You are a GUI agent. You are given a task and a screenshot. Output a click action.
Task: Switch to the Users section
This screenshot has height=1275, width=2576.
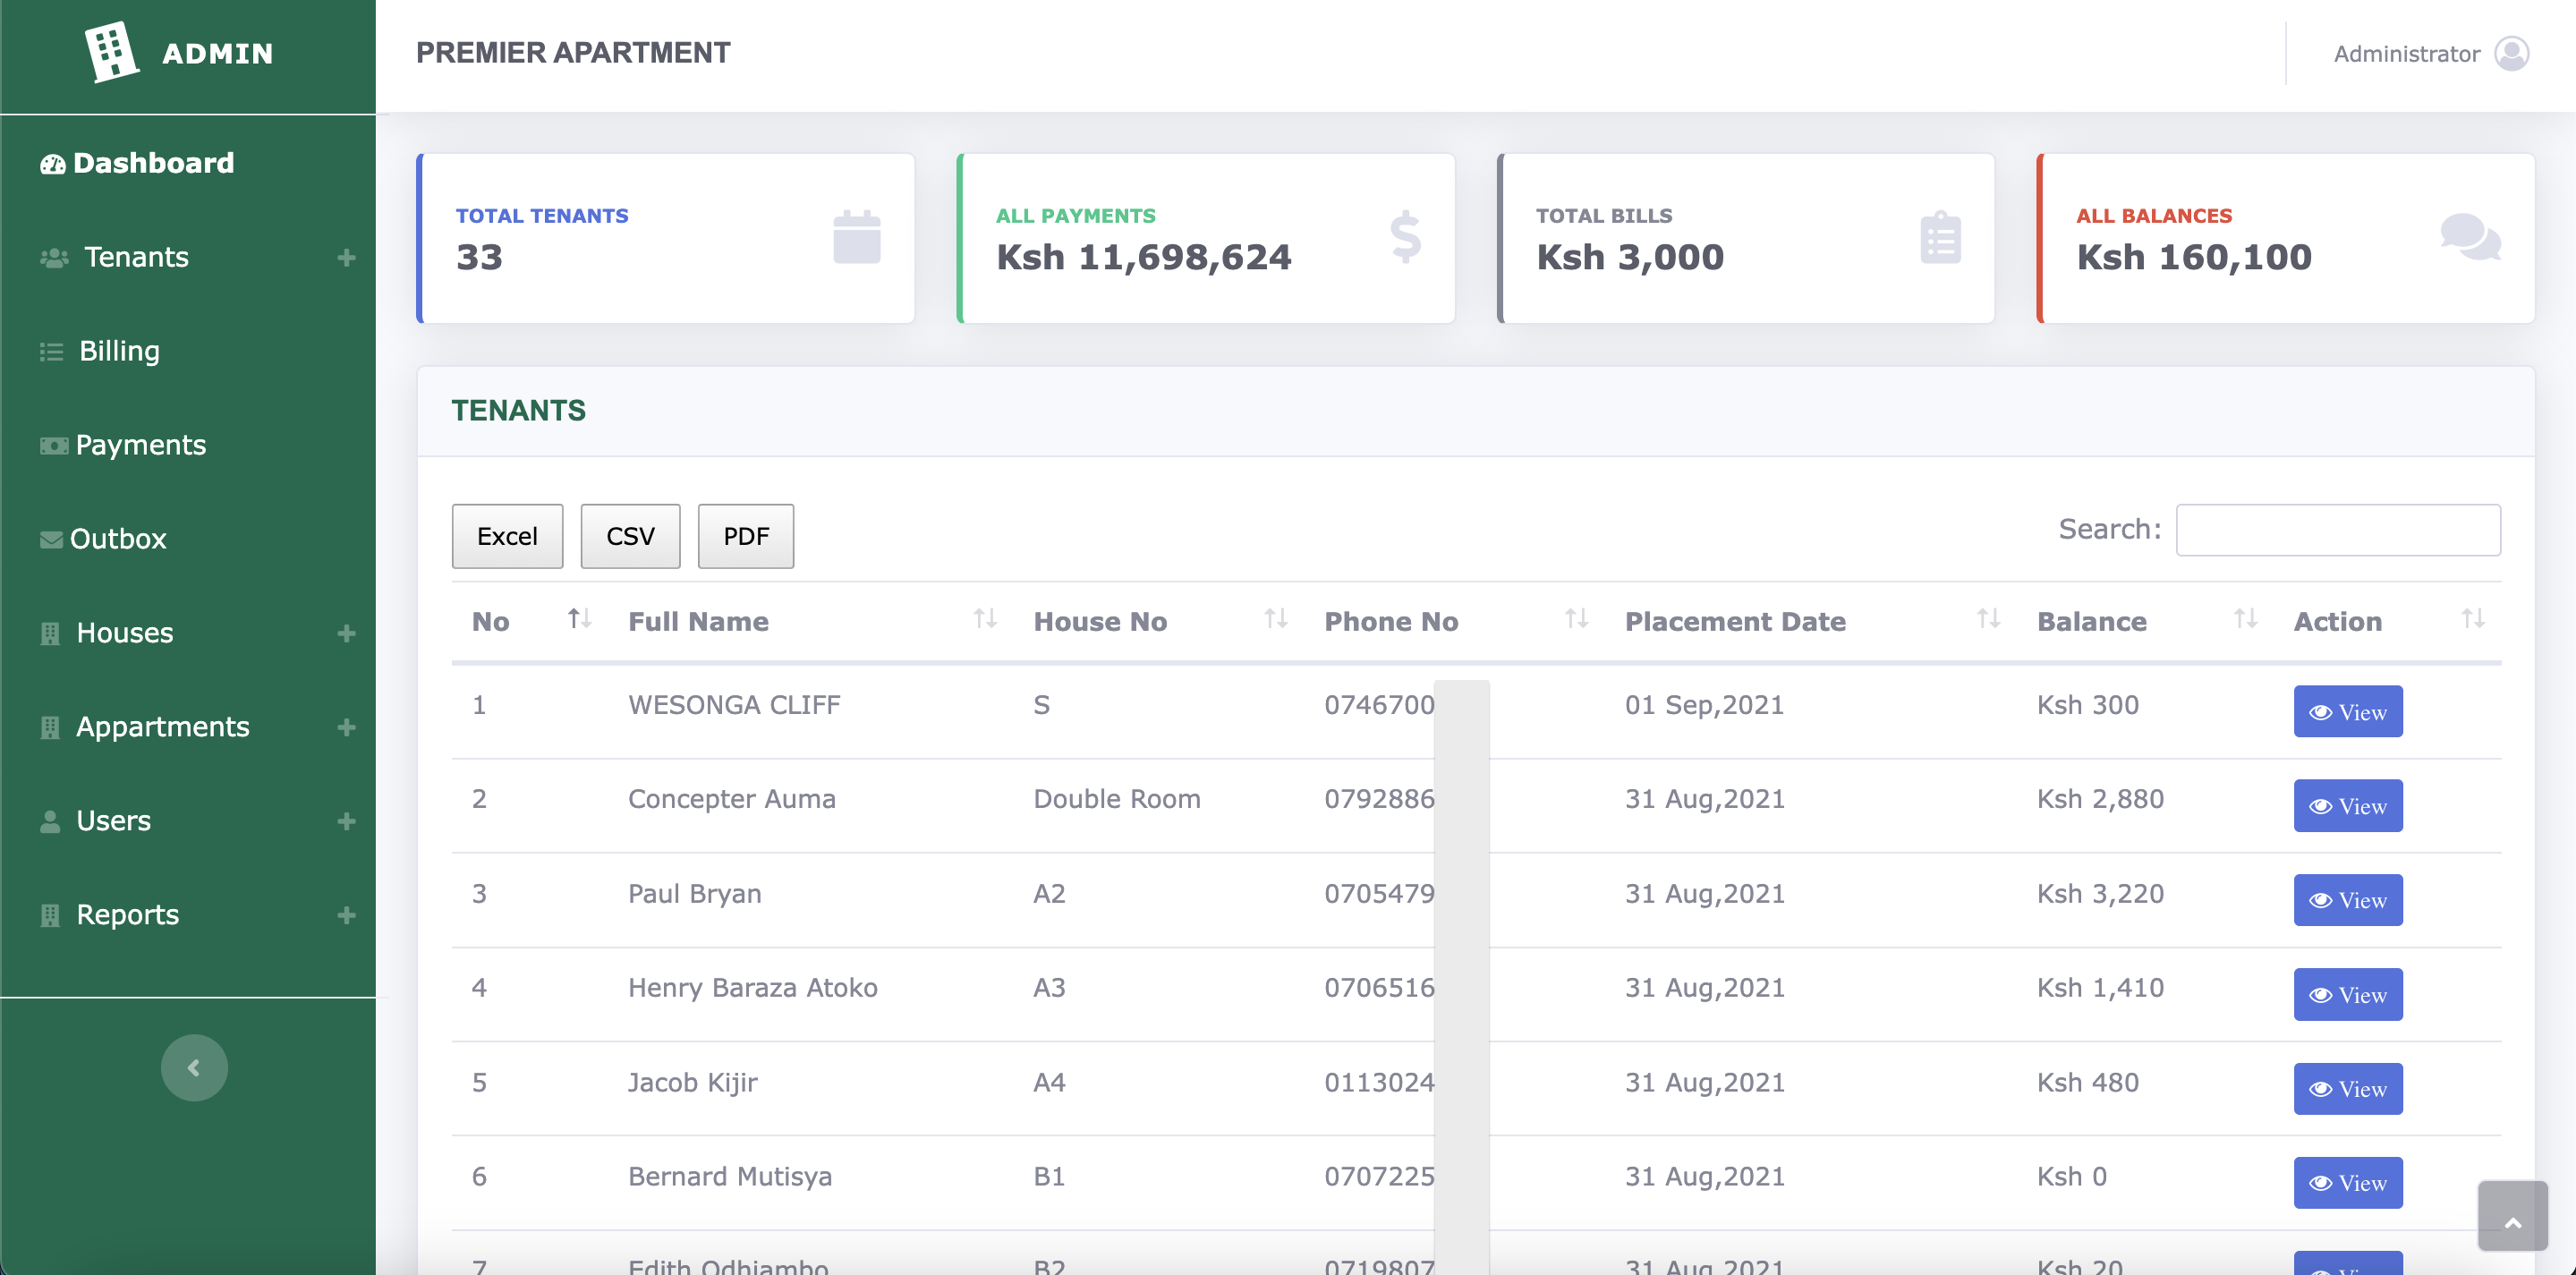point(112,820)
